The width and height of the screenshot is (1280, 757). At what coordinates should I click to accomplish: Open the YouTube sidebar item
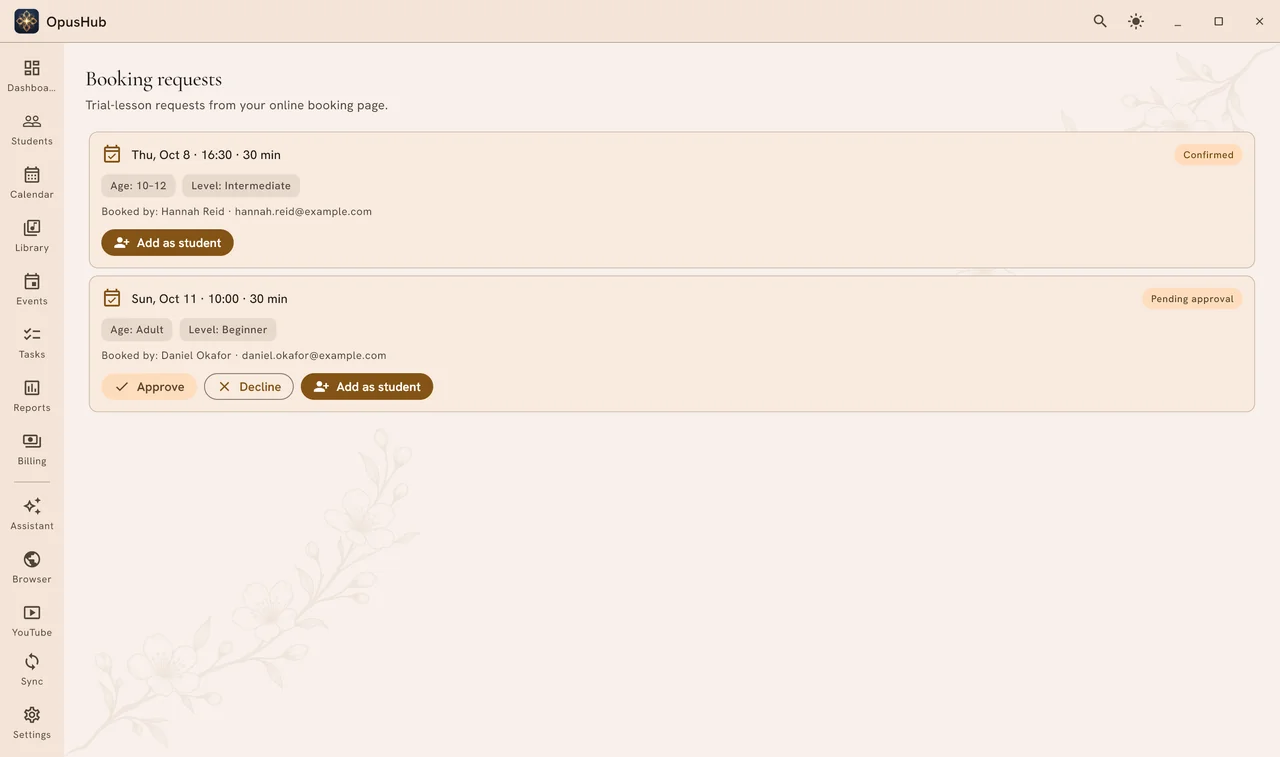point(32,620)
